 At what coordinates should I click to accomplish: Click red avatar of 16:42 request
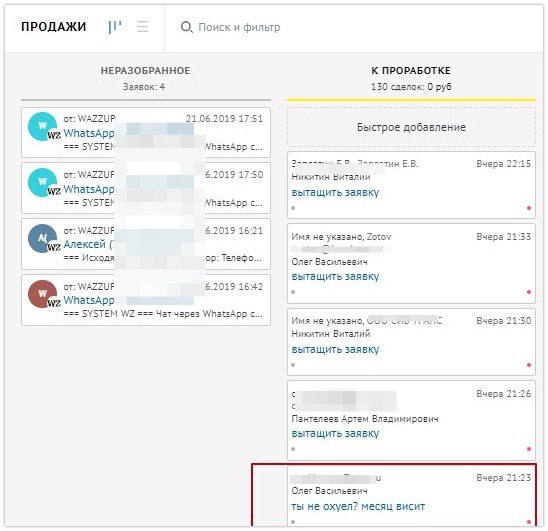43,294
